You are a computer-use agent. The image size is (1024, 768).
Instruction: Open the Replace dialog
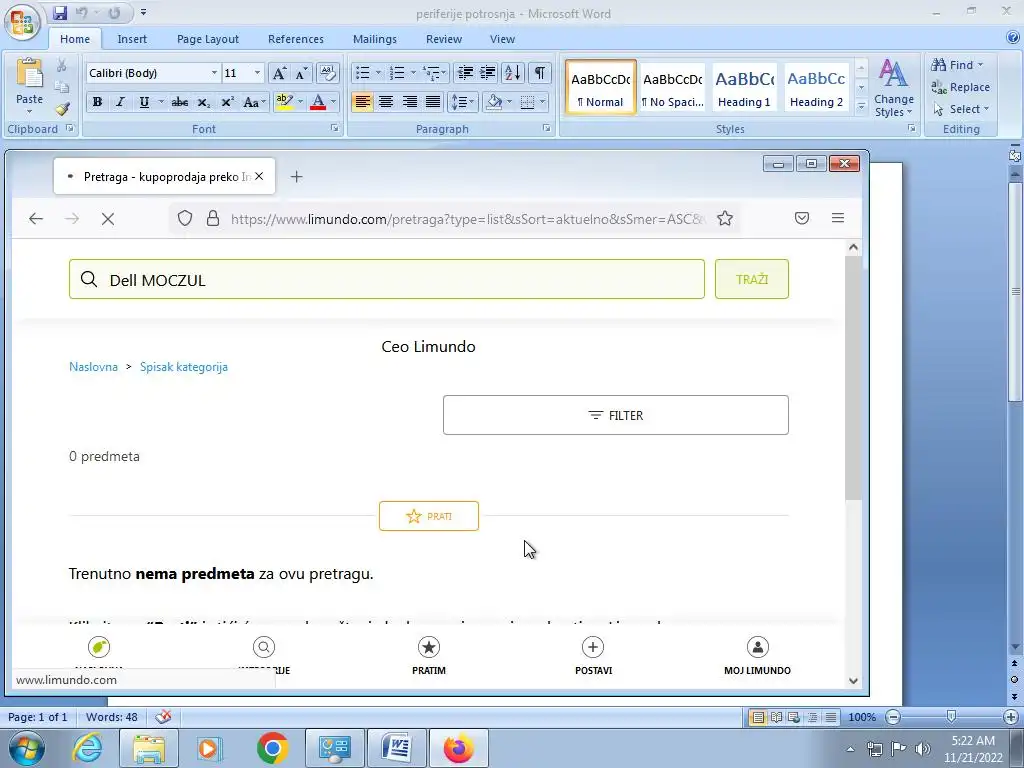pyautogui.click(x=961, y=87)
